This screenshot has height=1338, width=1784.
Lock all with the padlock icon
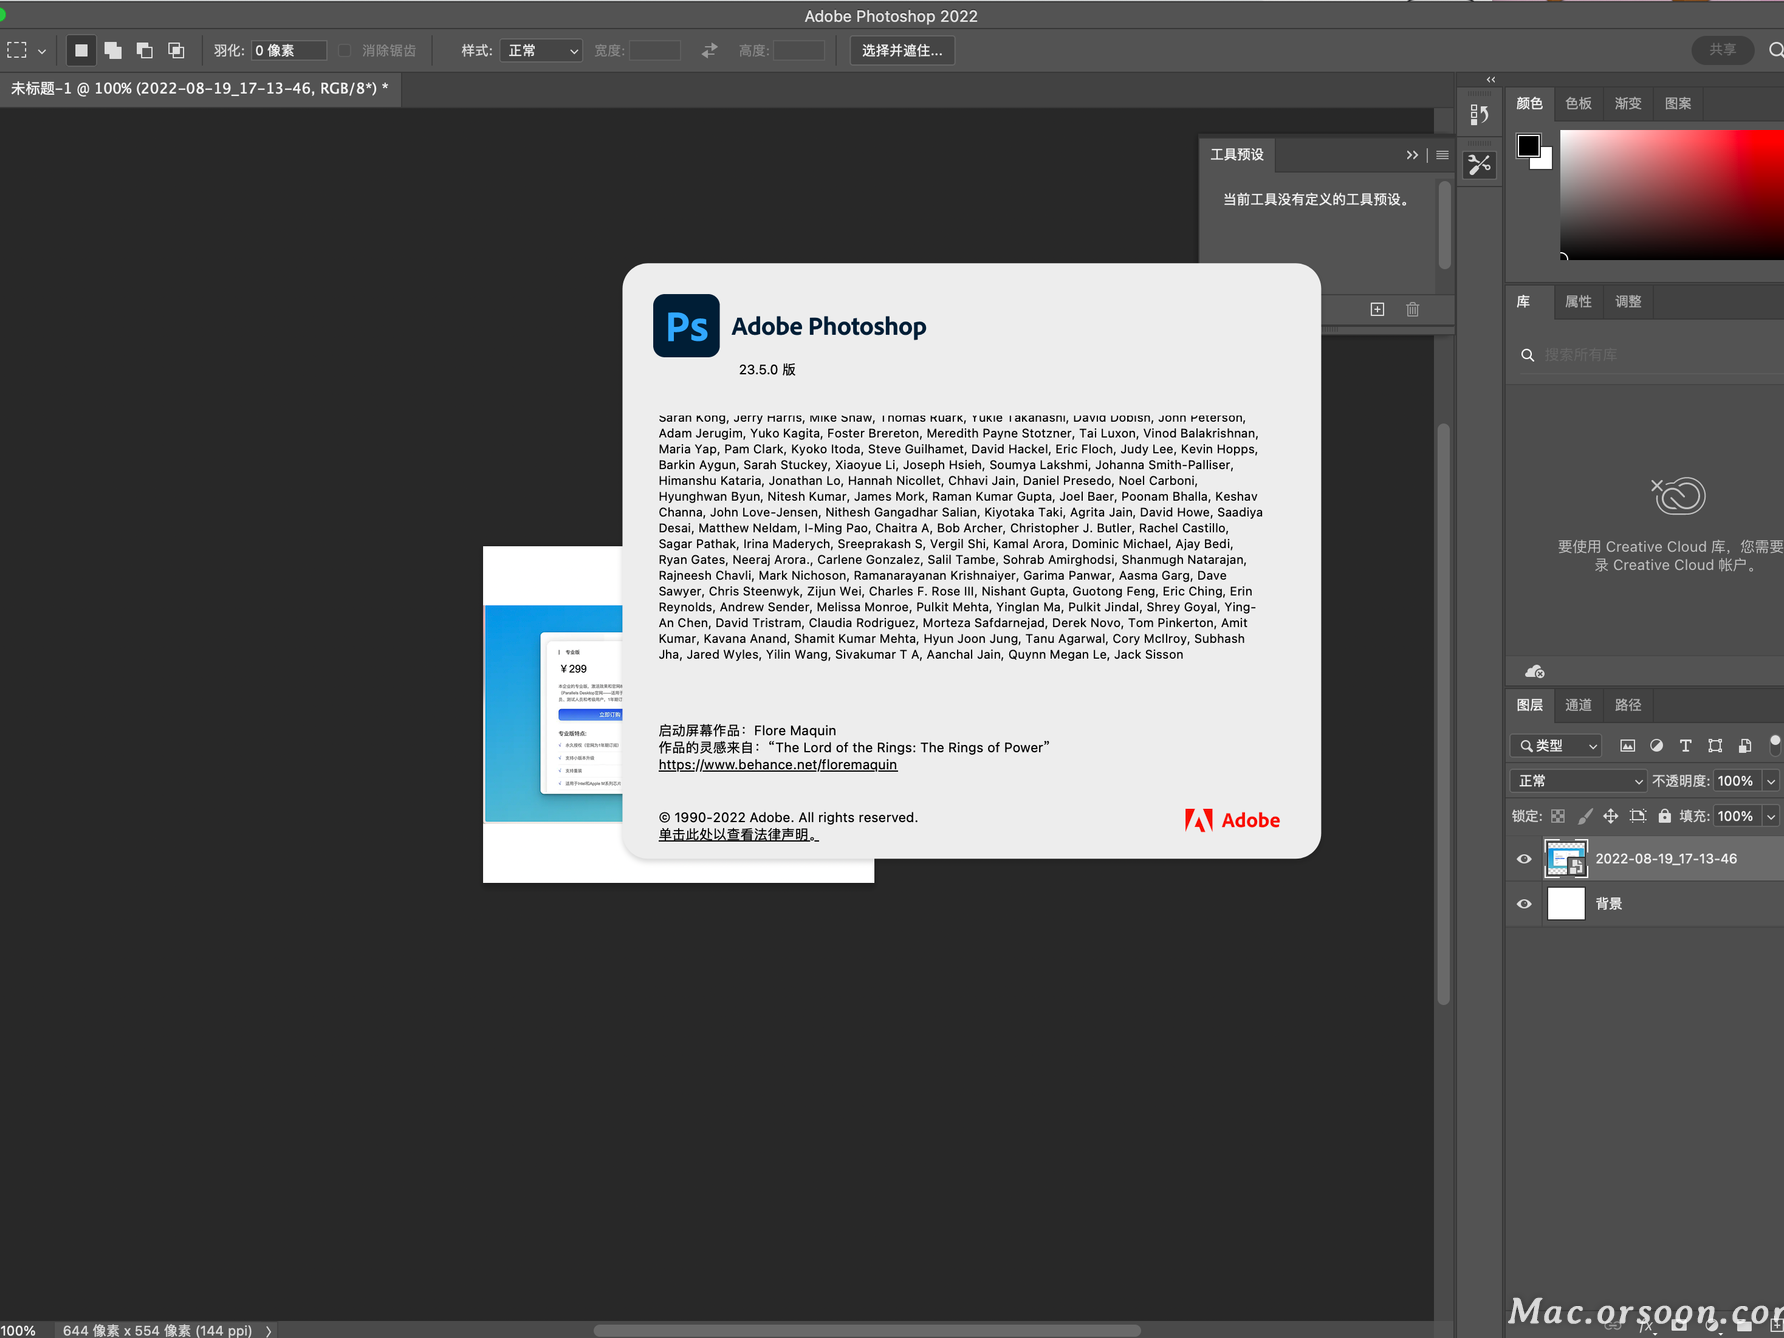pos(1665,817)
